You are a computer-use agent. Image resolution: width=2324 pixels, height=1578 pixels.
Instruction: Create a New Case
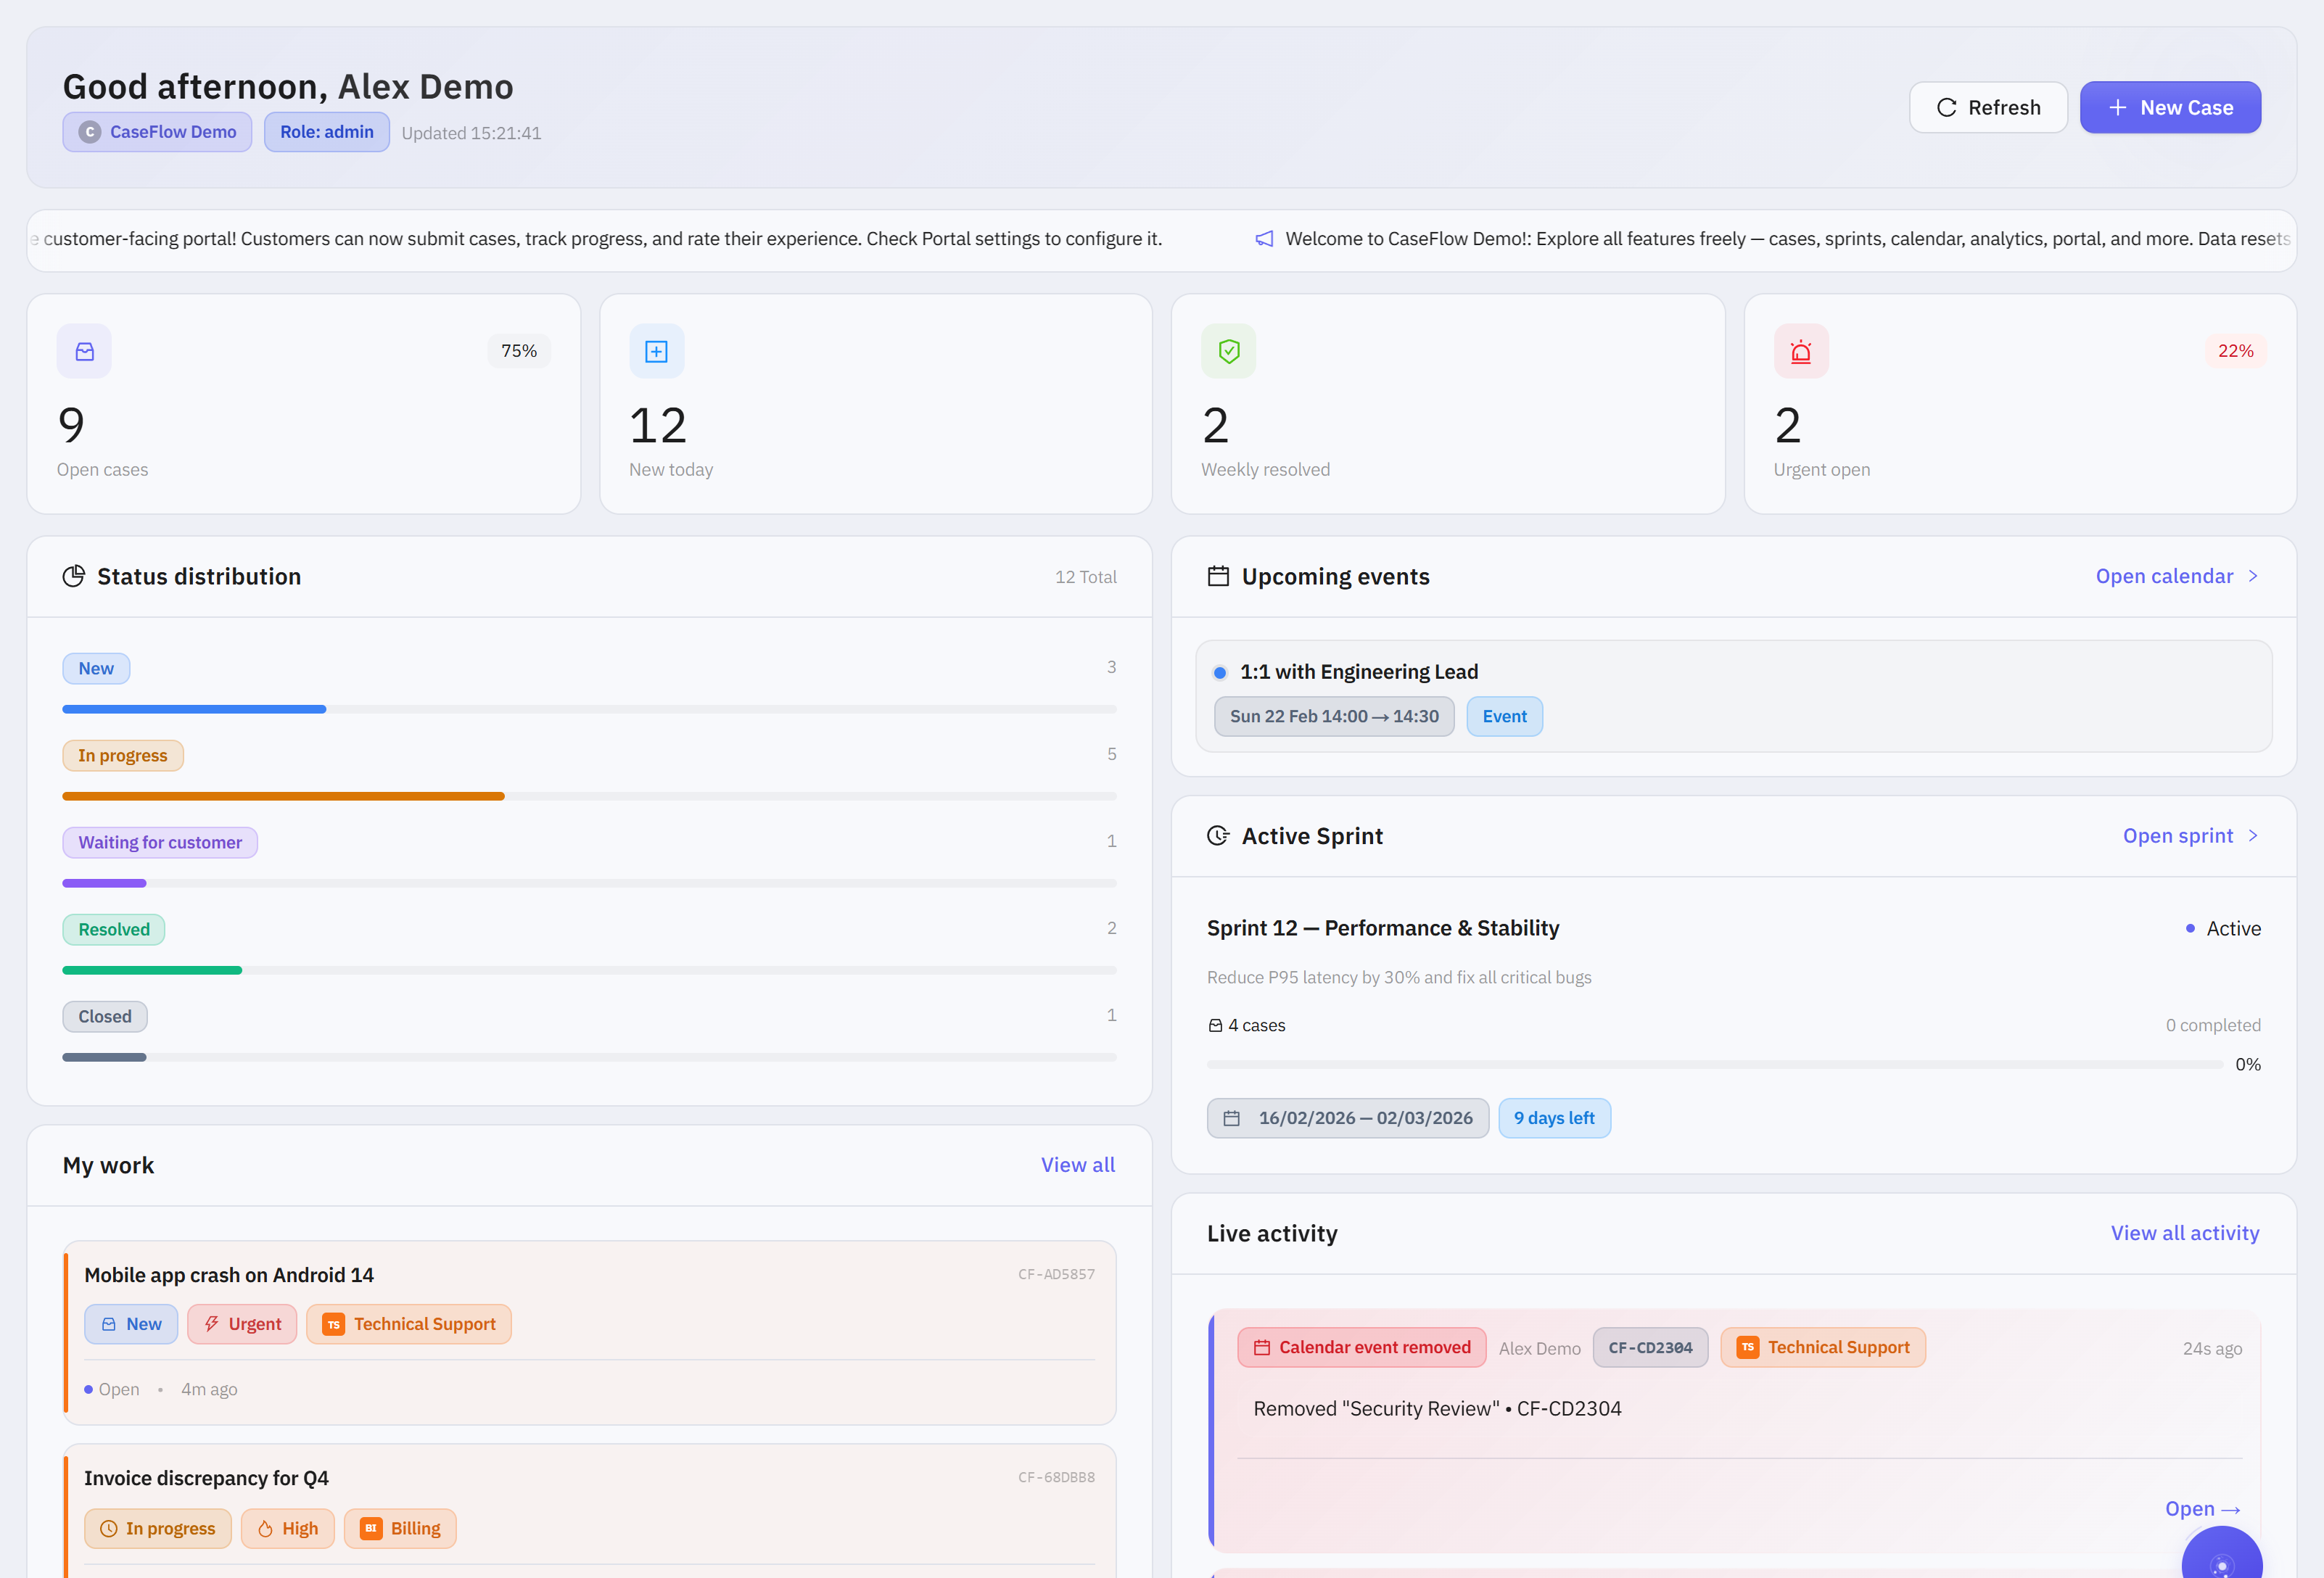point(2170,107)
